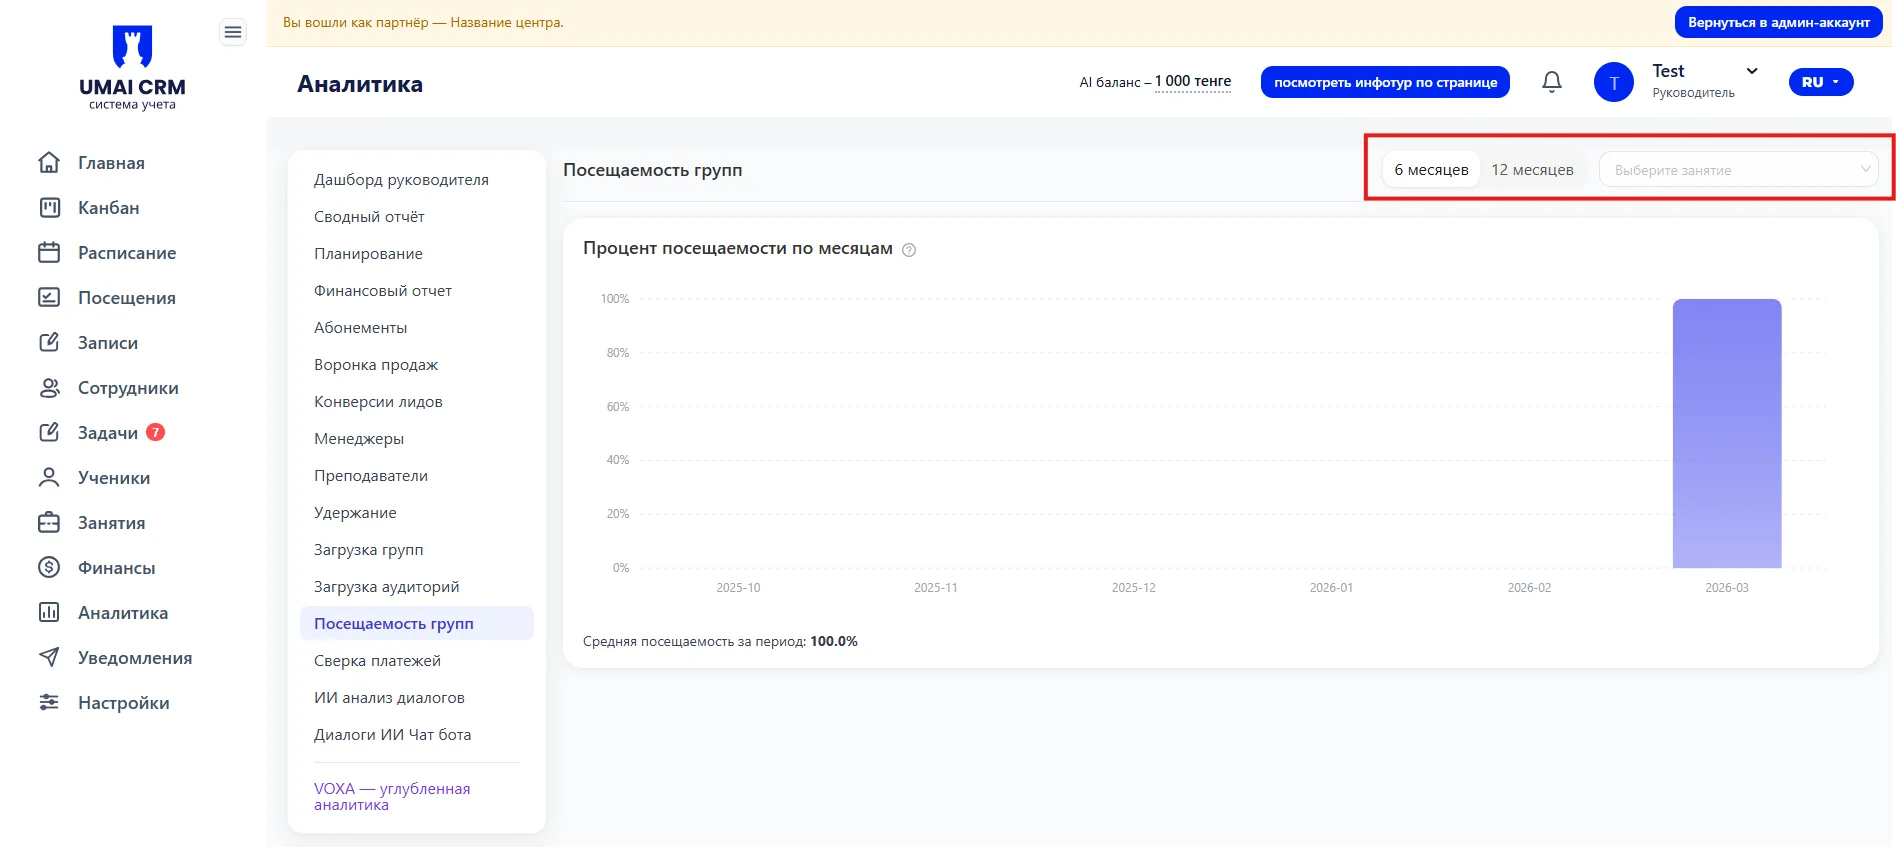1896x847 pixels.
Task: Click the 2026-03 attendance bar
Action: point(1727,433)
